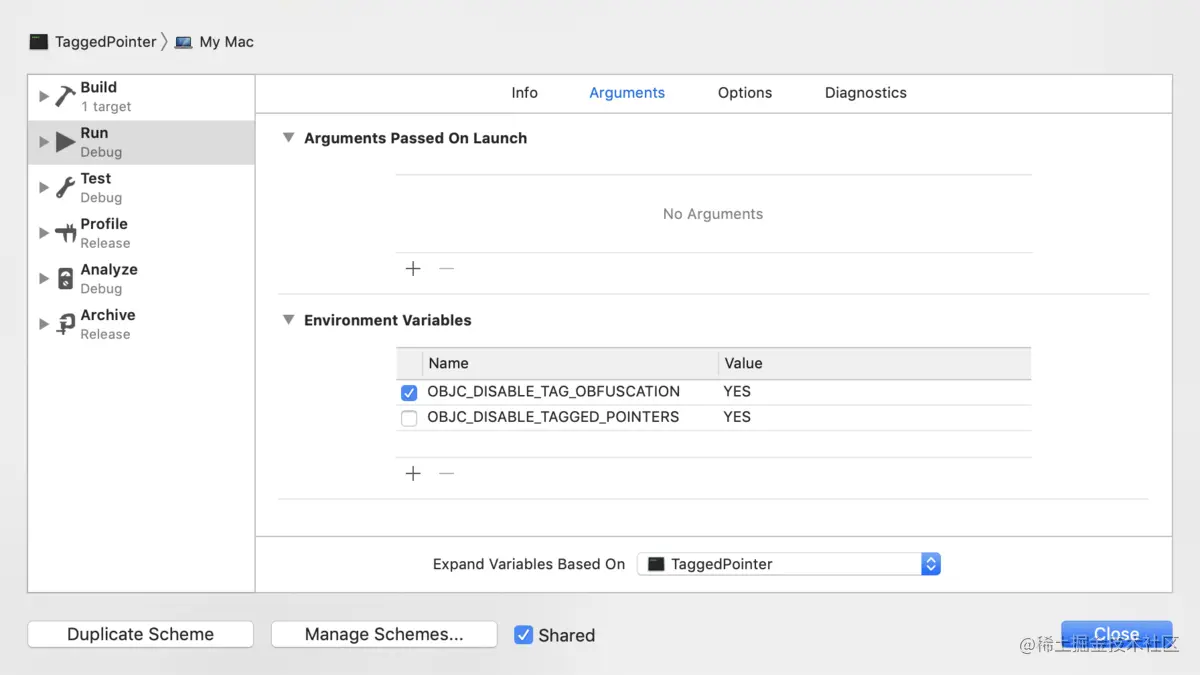Open Expand Variables Based On dropdown
Image resolution: width=1200 pixels, height=675 pixels.
[788, 564]
